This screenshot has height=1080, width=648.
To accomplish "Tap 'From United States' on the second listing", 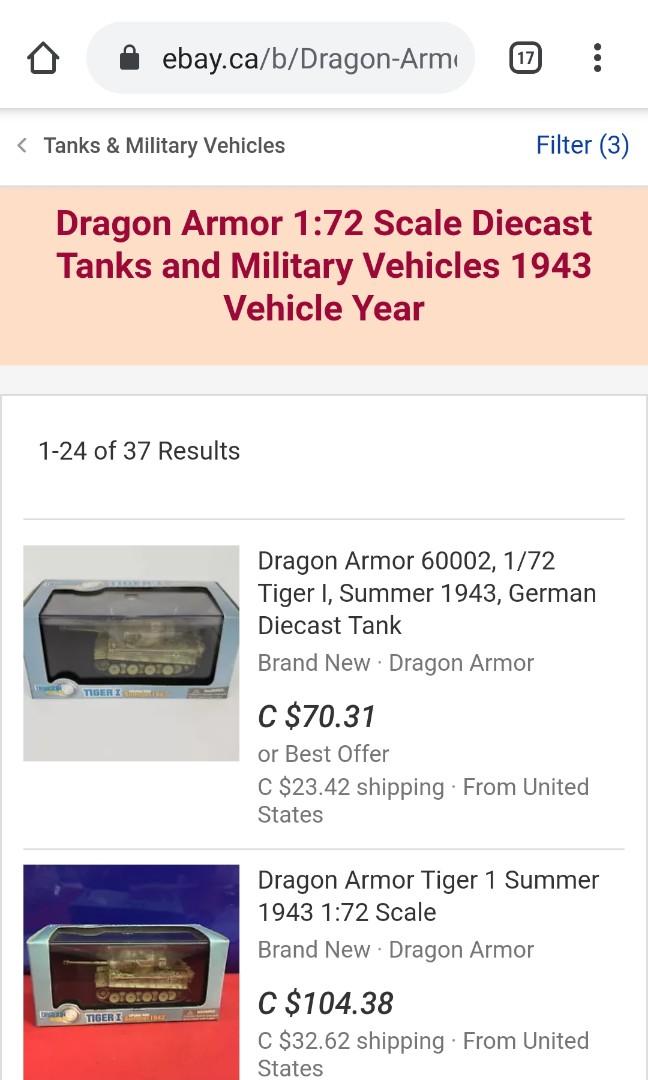I will pyautogui.click(x=526, y=1040).
